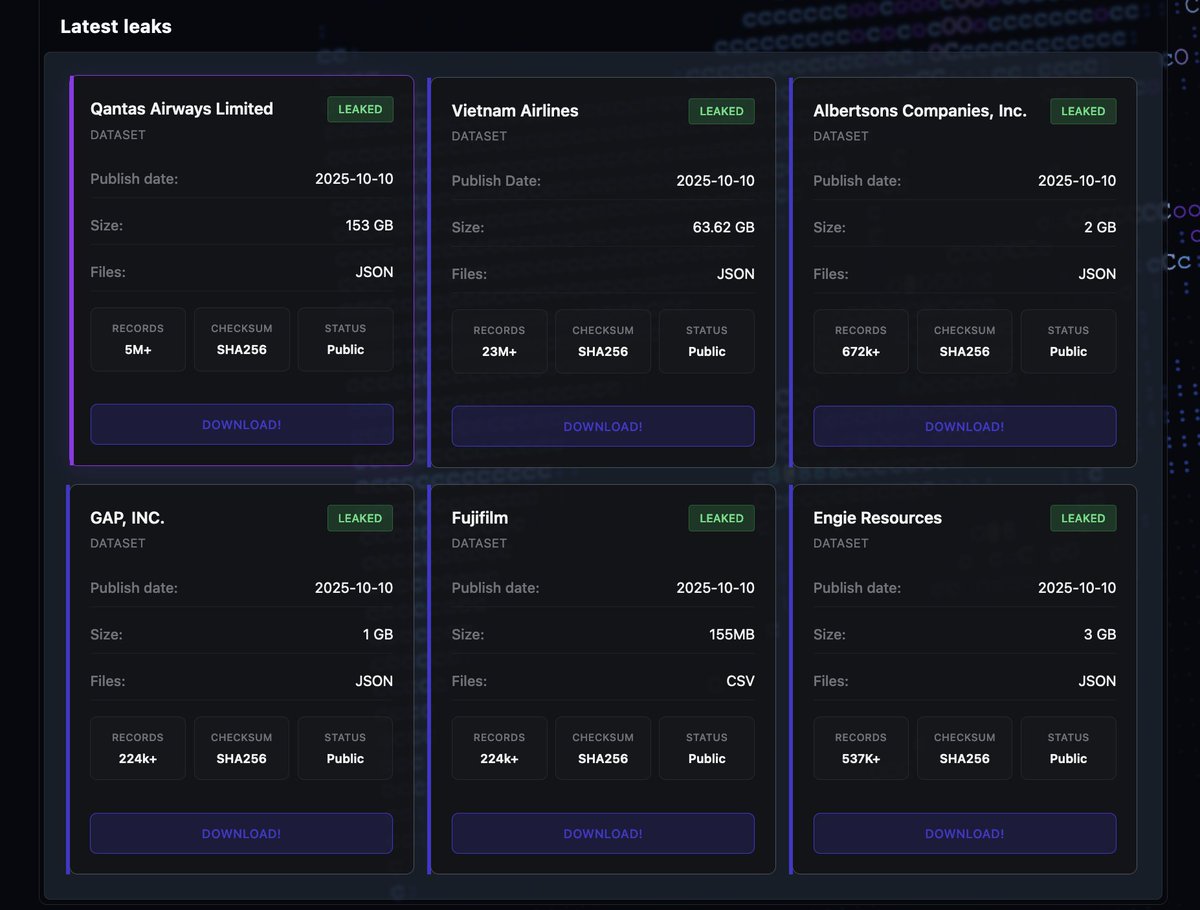The height and width of the screenshot is (910, 1200).
Task: Click the DATASET label under Vietnam Airlines
Action: pyautogui.click(x=479, y=136)
